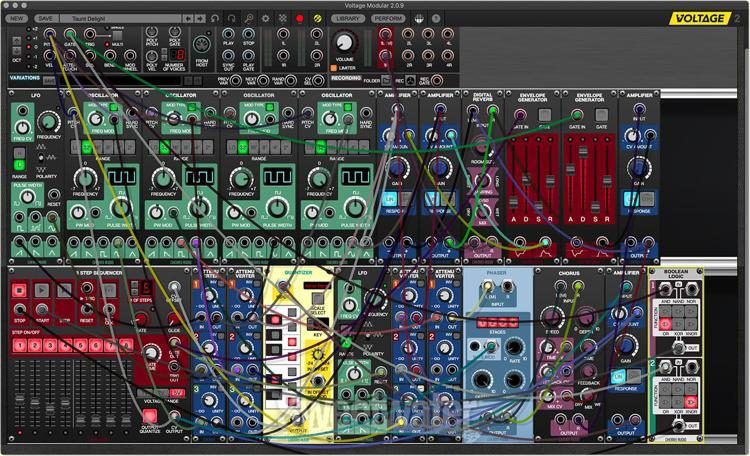Click the STOP jack in transport section
Image resolution: width=750 pixels, height=456 pixels.
pyautogui.click(x=248, y=34)
